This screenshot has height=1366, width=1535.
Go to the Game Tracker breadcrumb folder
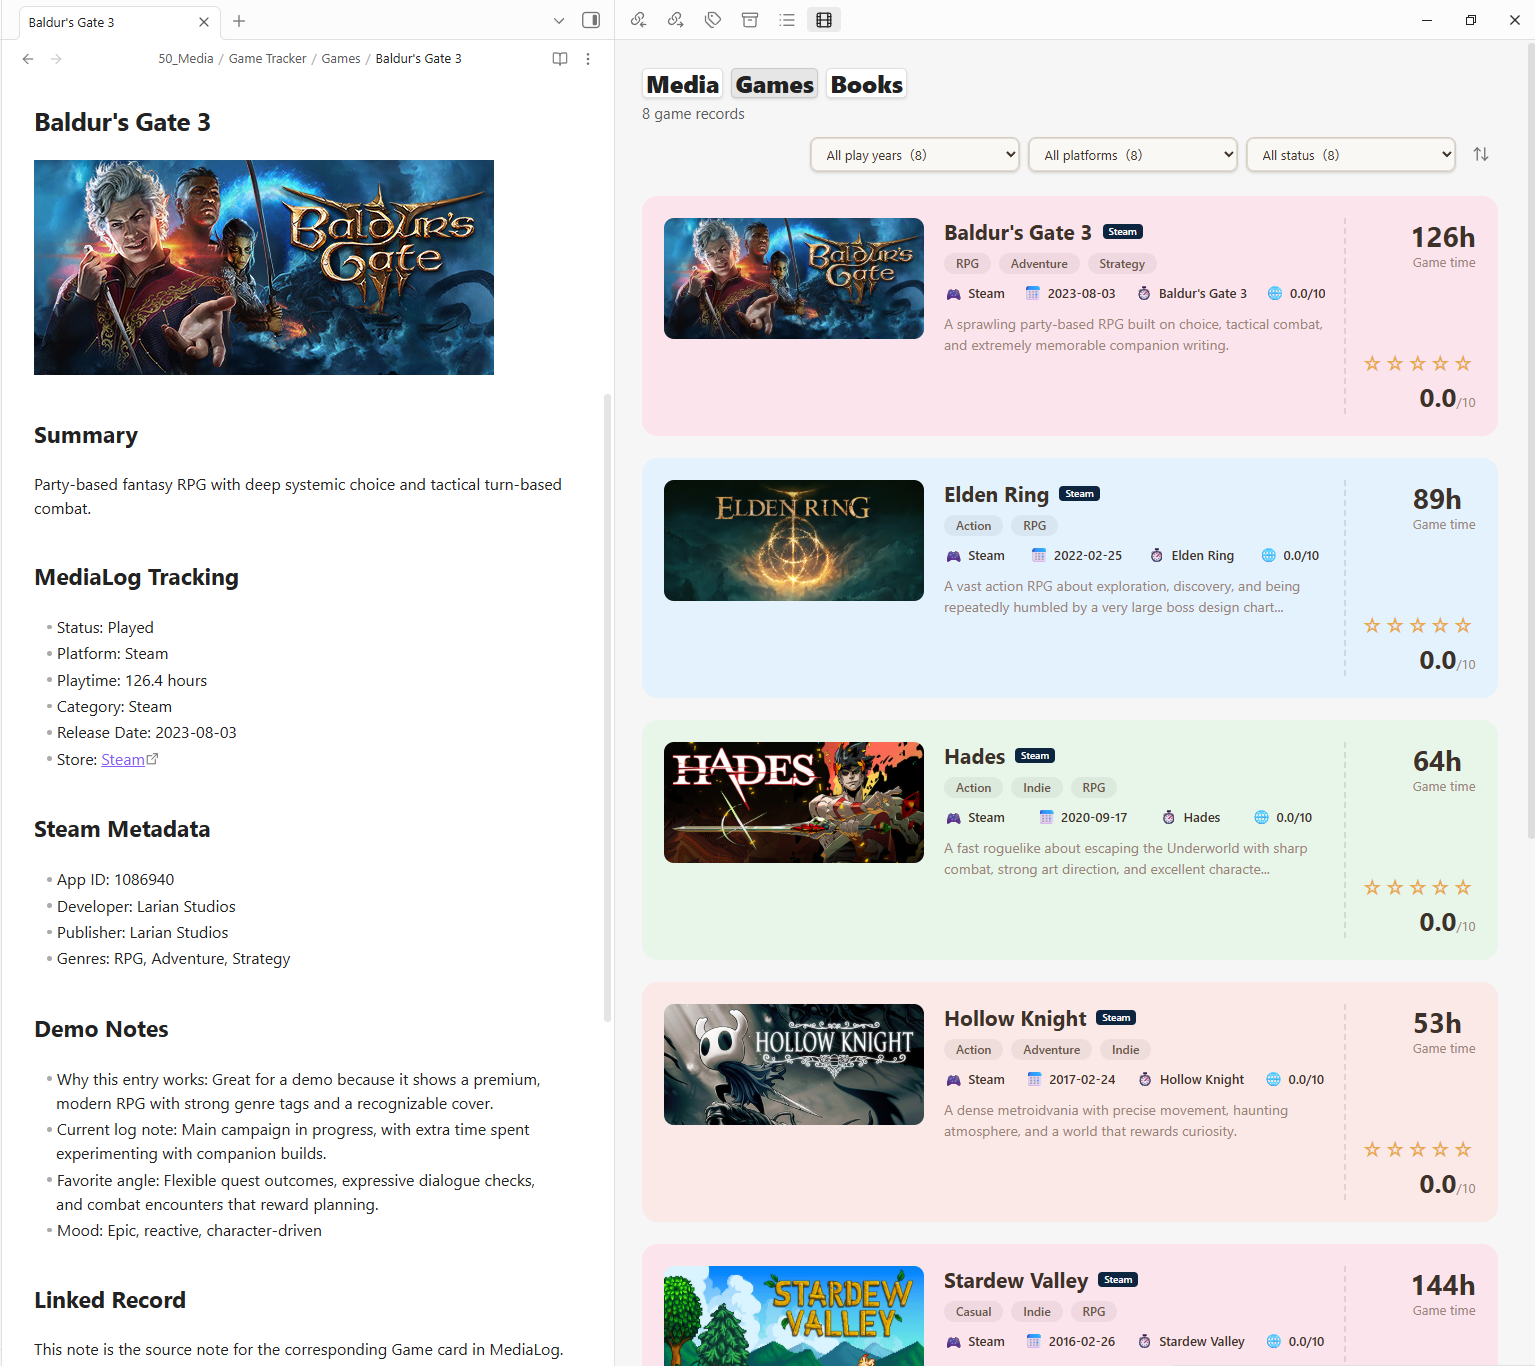(x=268, y=59)
